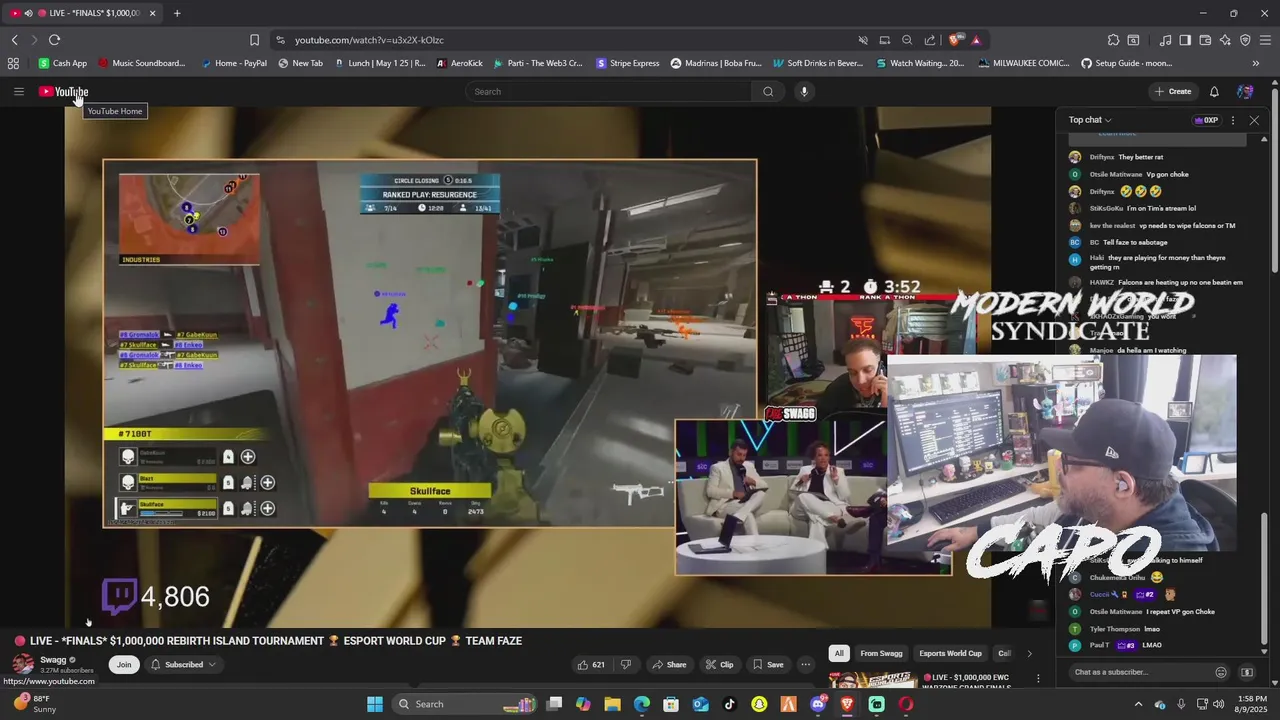This screenshot has height=720, width=1280.
Task: Expand the Top chat mode dropdown
Action: pyautogui.click(x=1090, y=120)
